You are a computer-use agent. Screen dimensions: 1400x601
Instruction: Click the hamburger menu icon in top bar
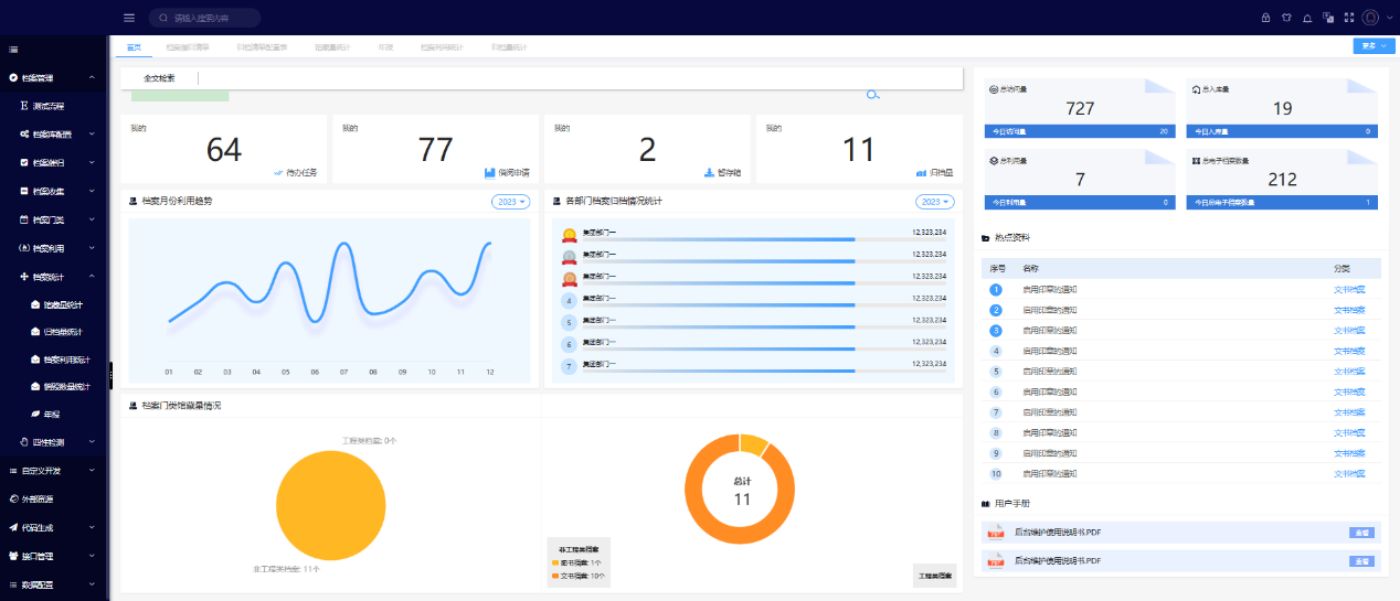[x=129, y=18]
